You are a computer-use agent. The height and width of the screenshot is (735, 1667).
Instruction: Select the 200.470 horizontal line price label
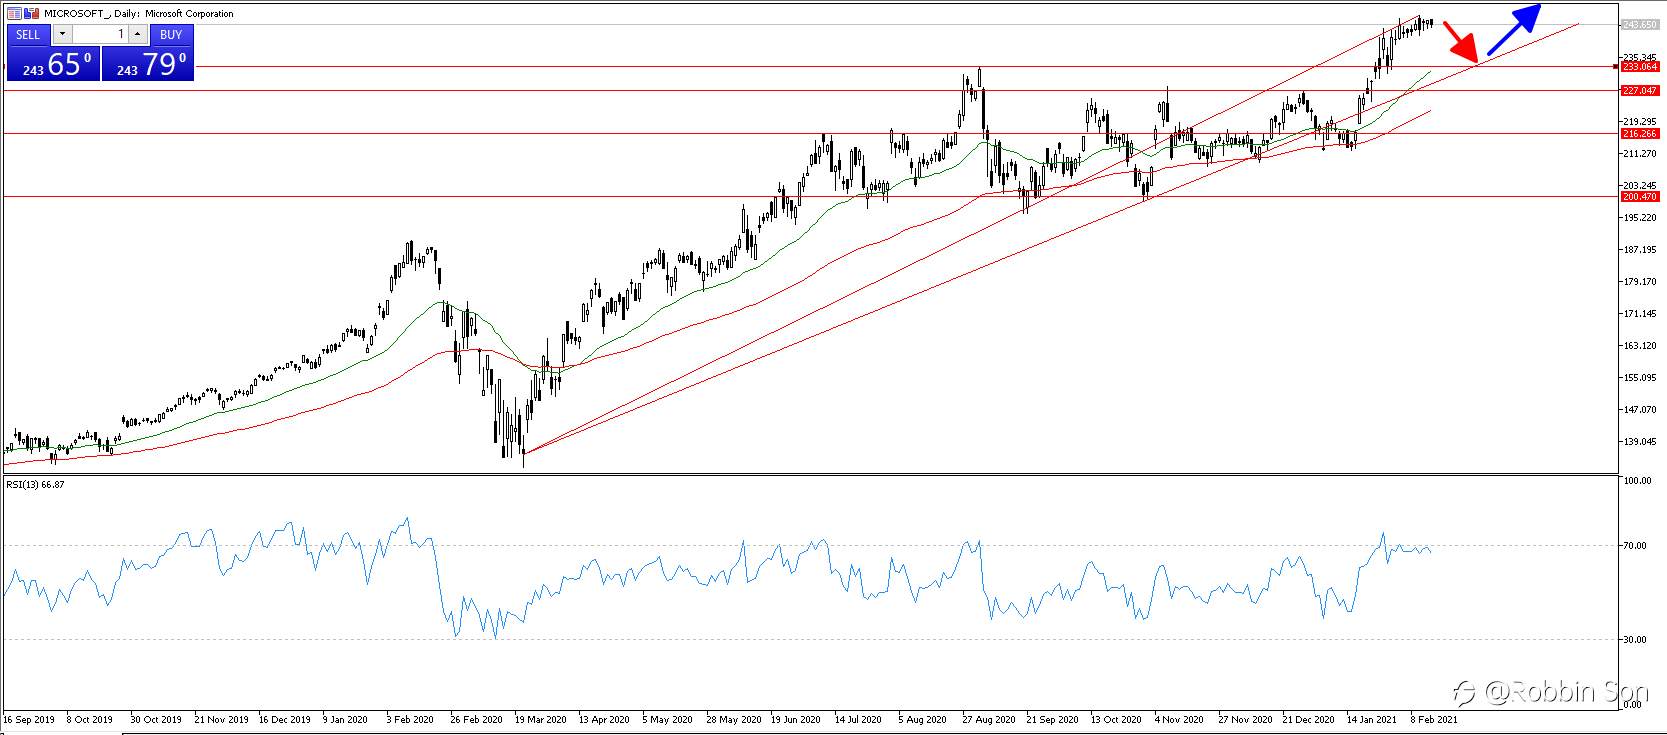[x=1639, y=196]
